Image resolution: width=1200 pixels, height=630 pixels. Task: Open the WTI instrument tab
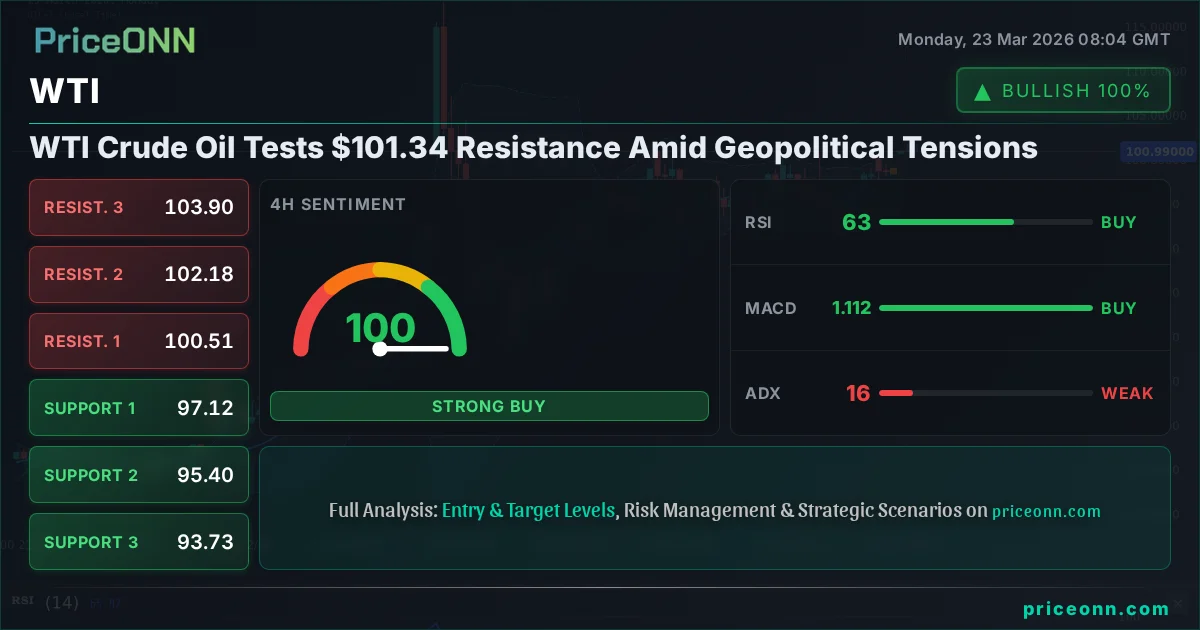tap(63, 91)
